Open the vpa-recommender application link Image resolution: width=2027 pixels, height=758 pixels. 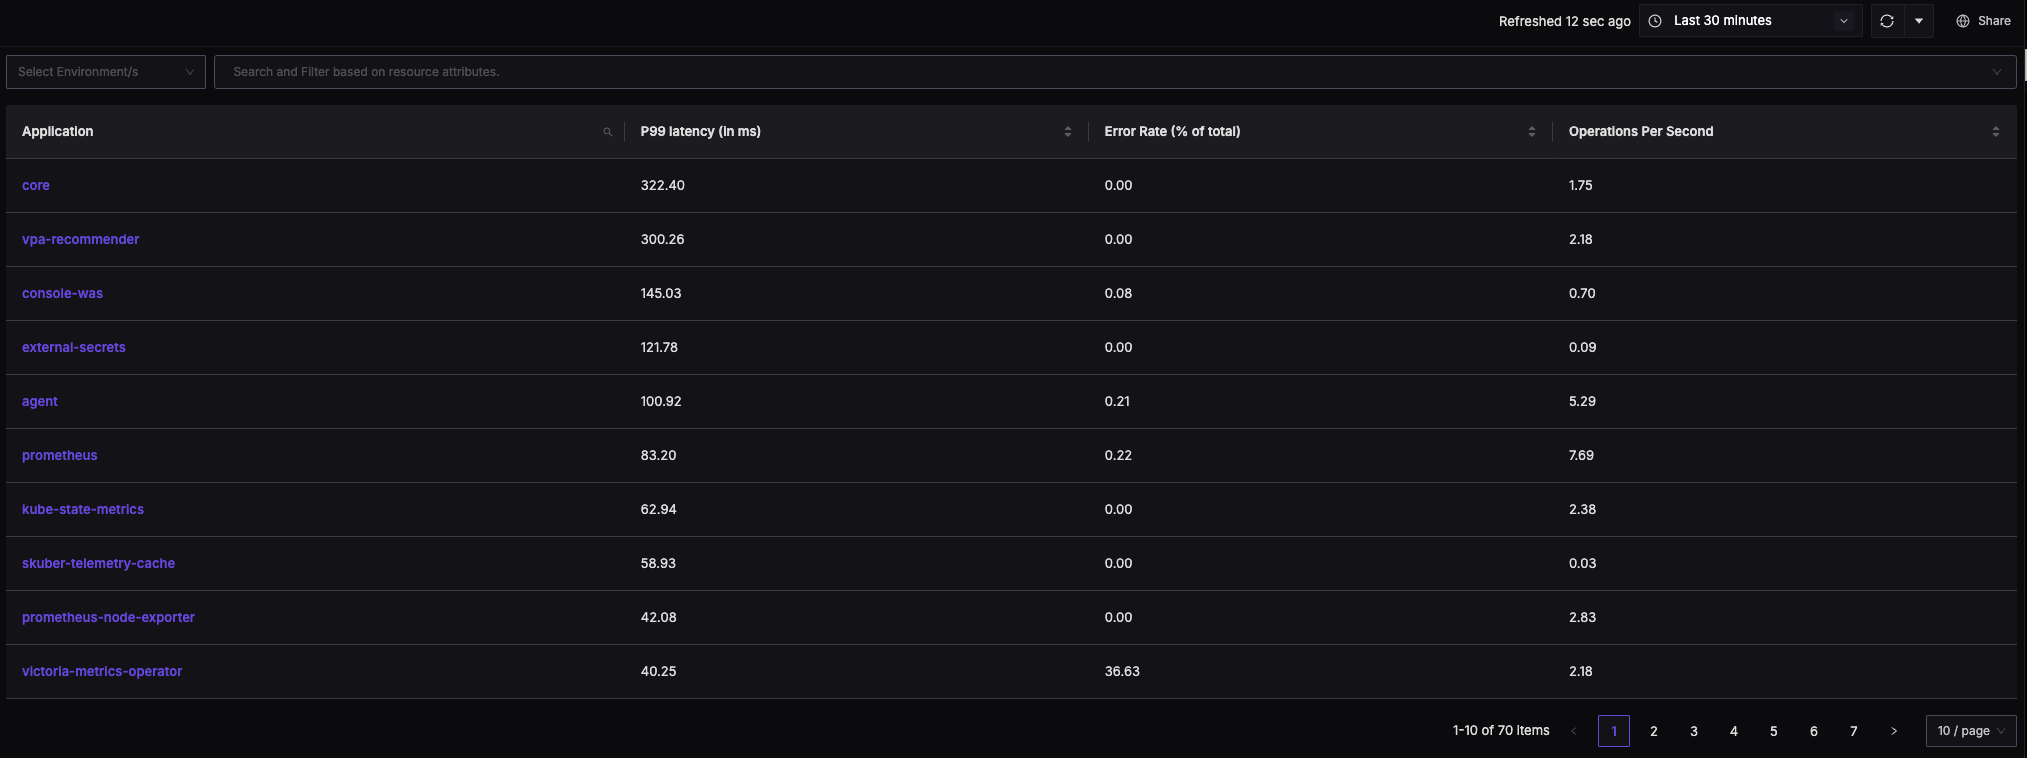click(80, 239)
